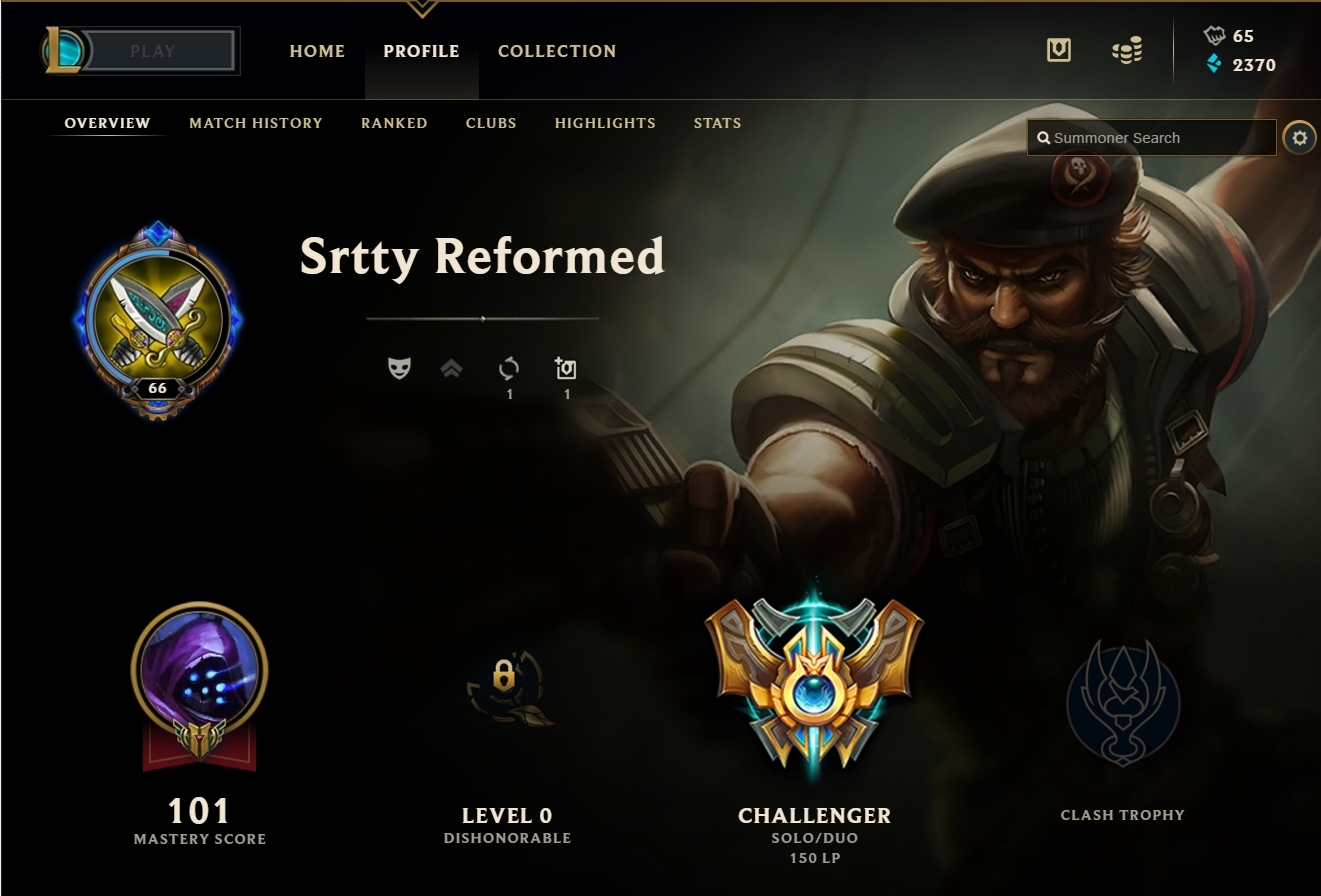Screen dimensions: 1321x896
Task: Open the Mastery Score champion portrait
Action: [x=199, y=669]
